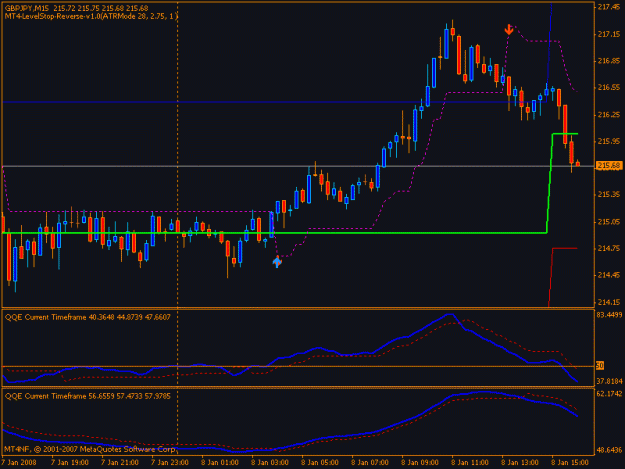Click the 216.25 price axis label
This screenshot has height=469, width=625.
click(608, 115)
